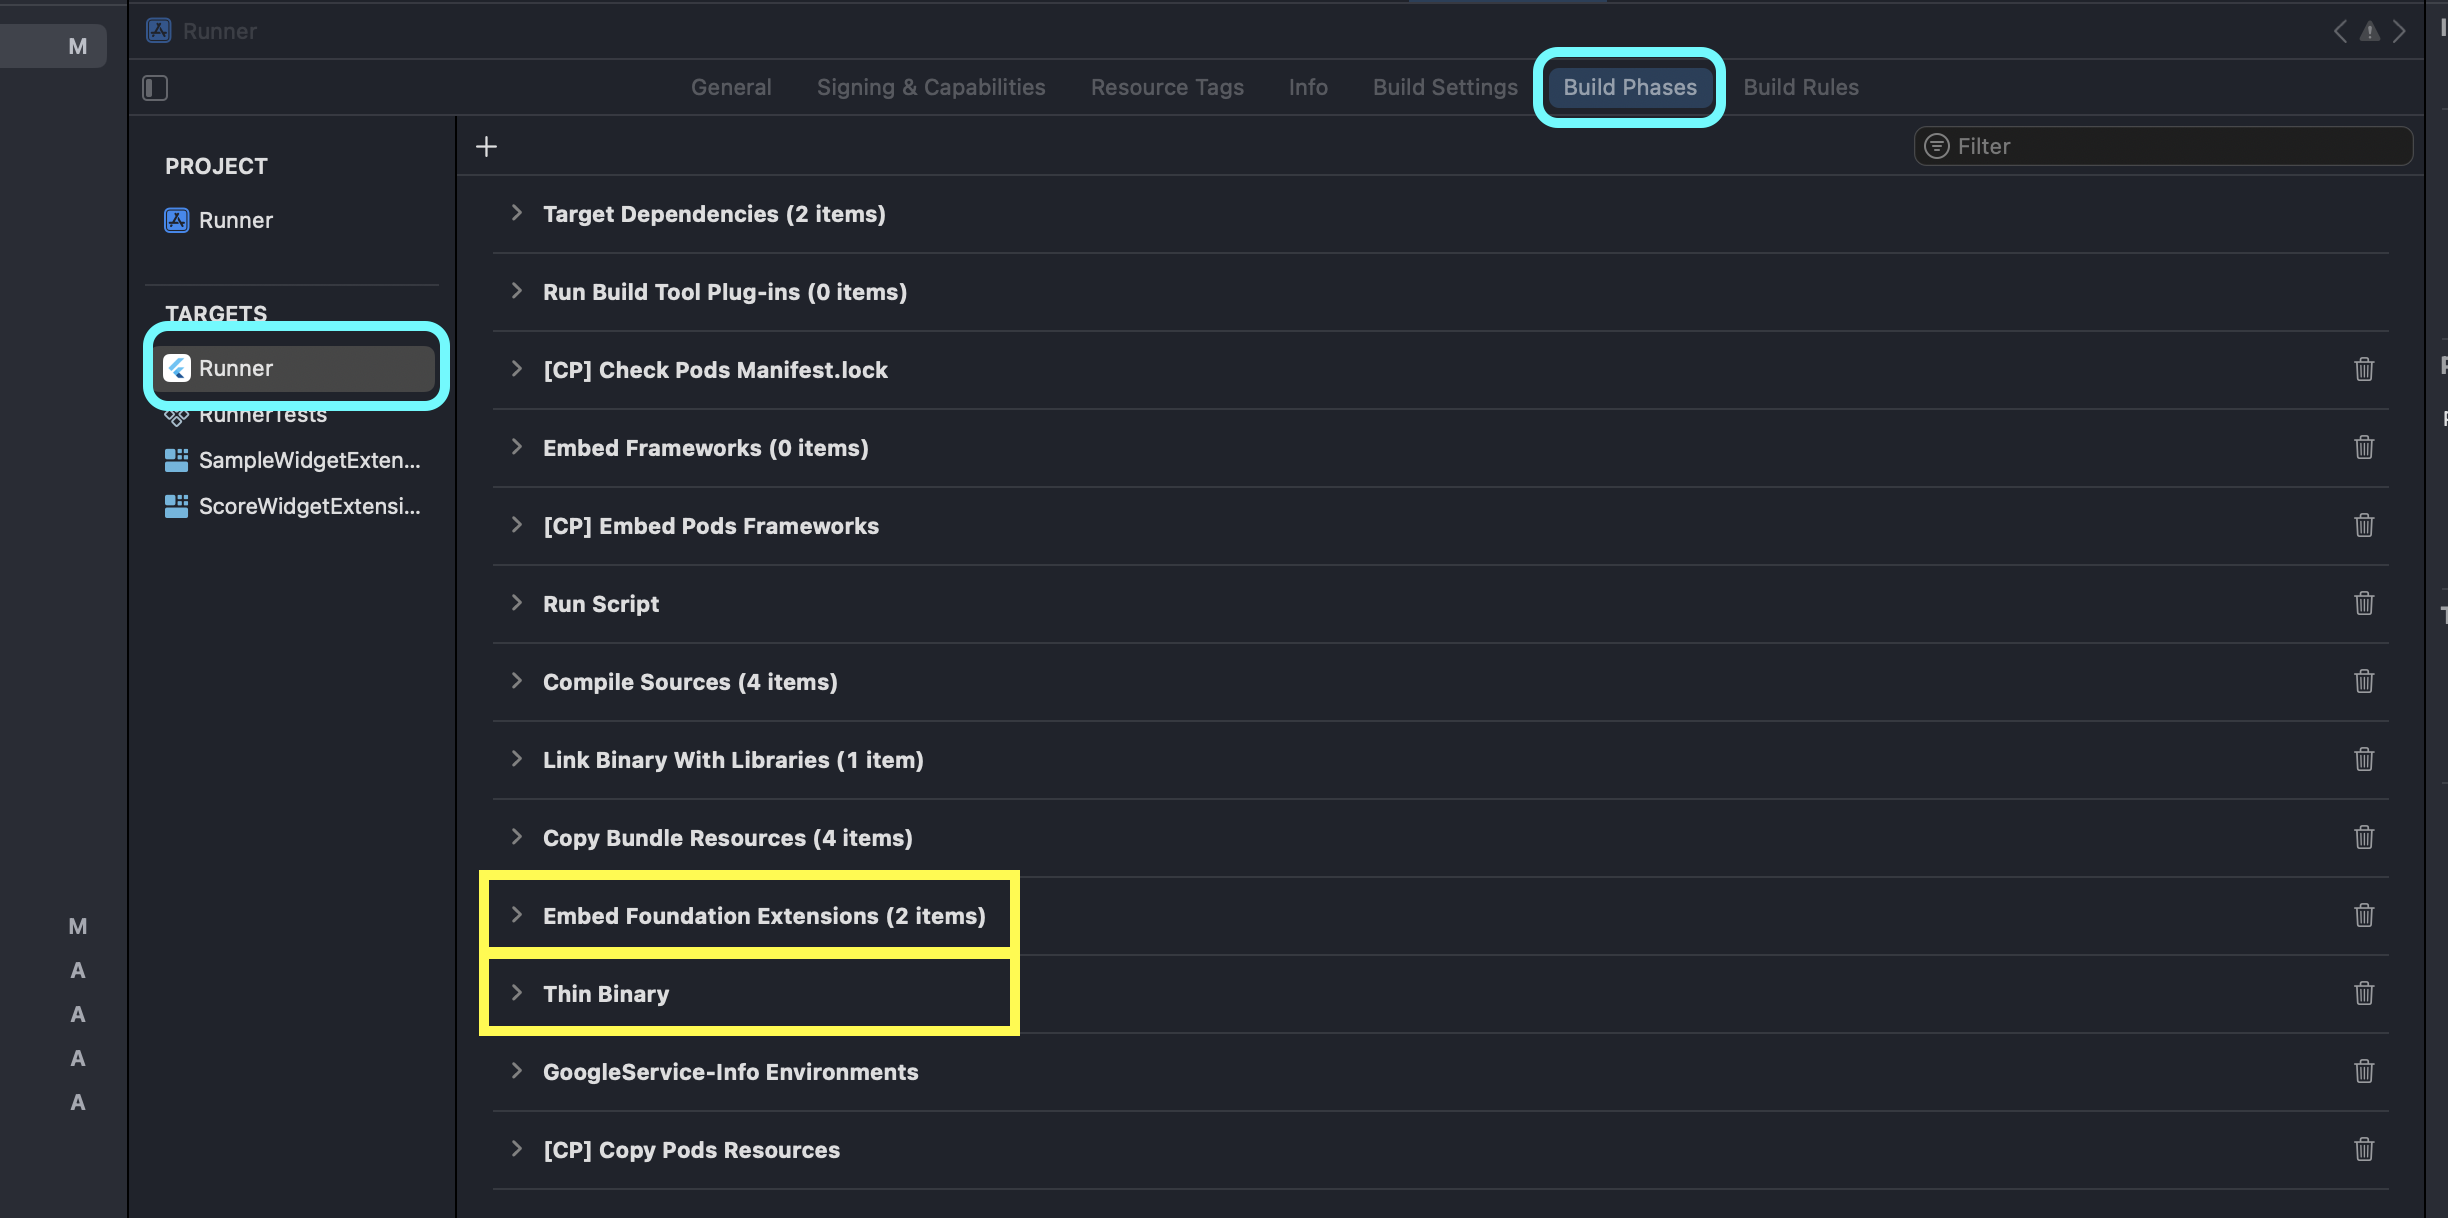
Task: Expand Compile Sources section
Action: click(516, 680)
